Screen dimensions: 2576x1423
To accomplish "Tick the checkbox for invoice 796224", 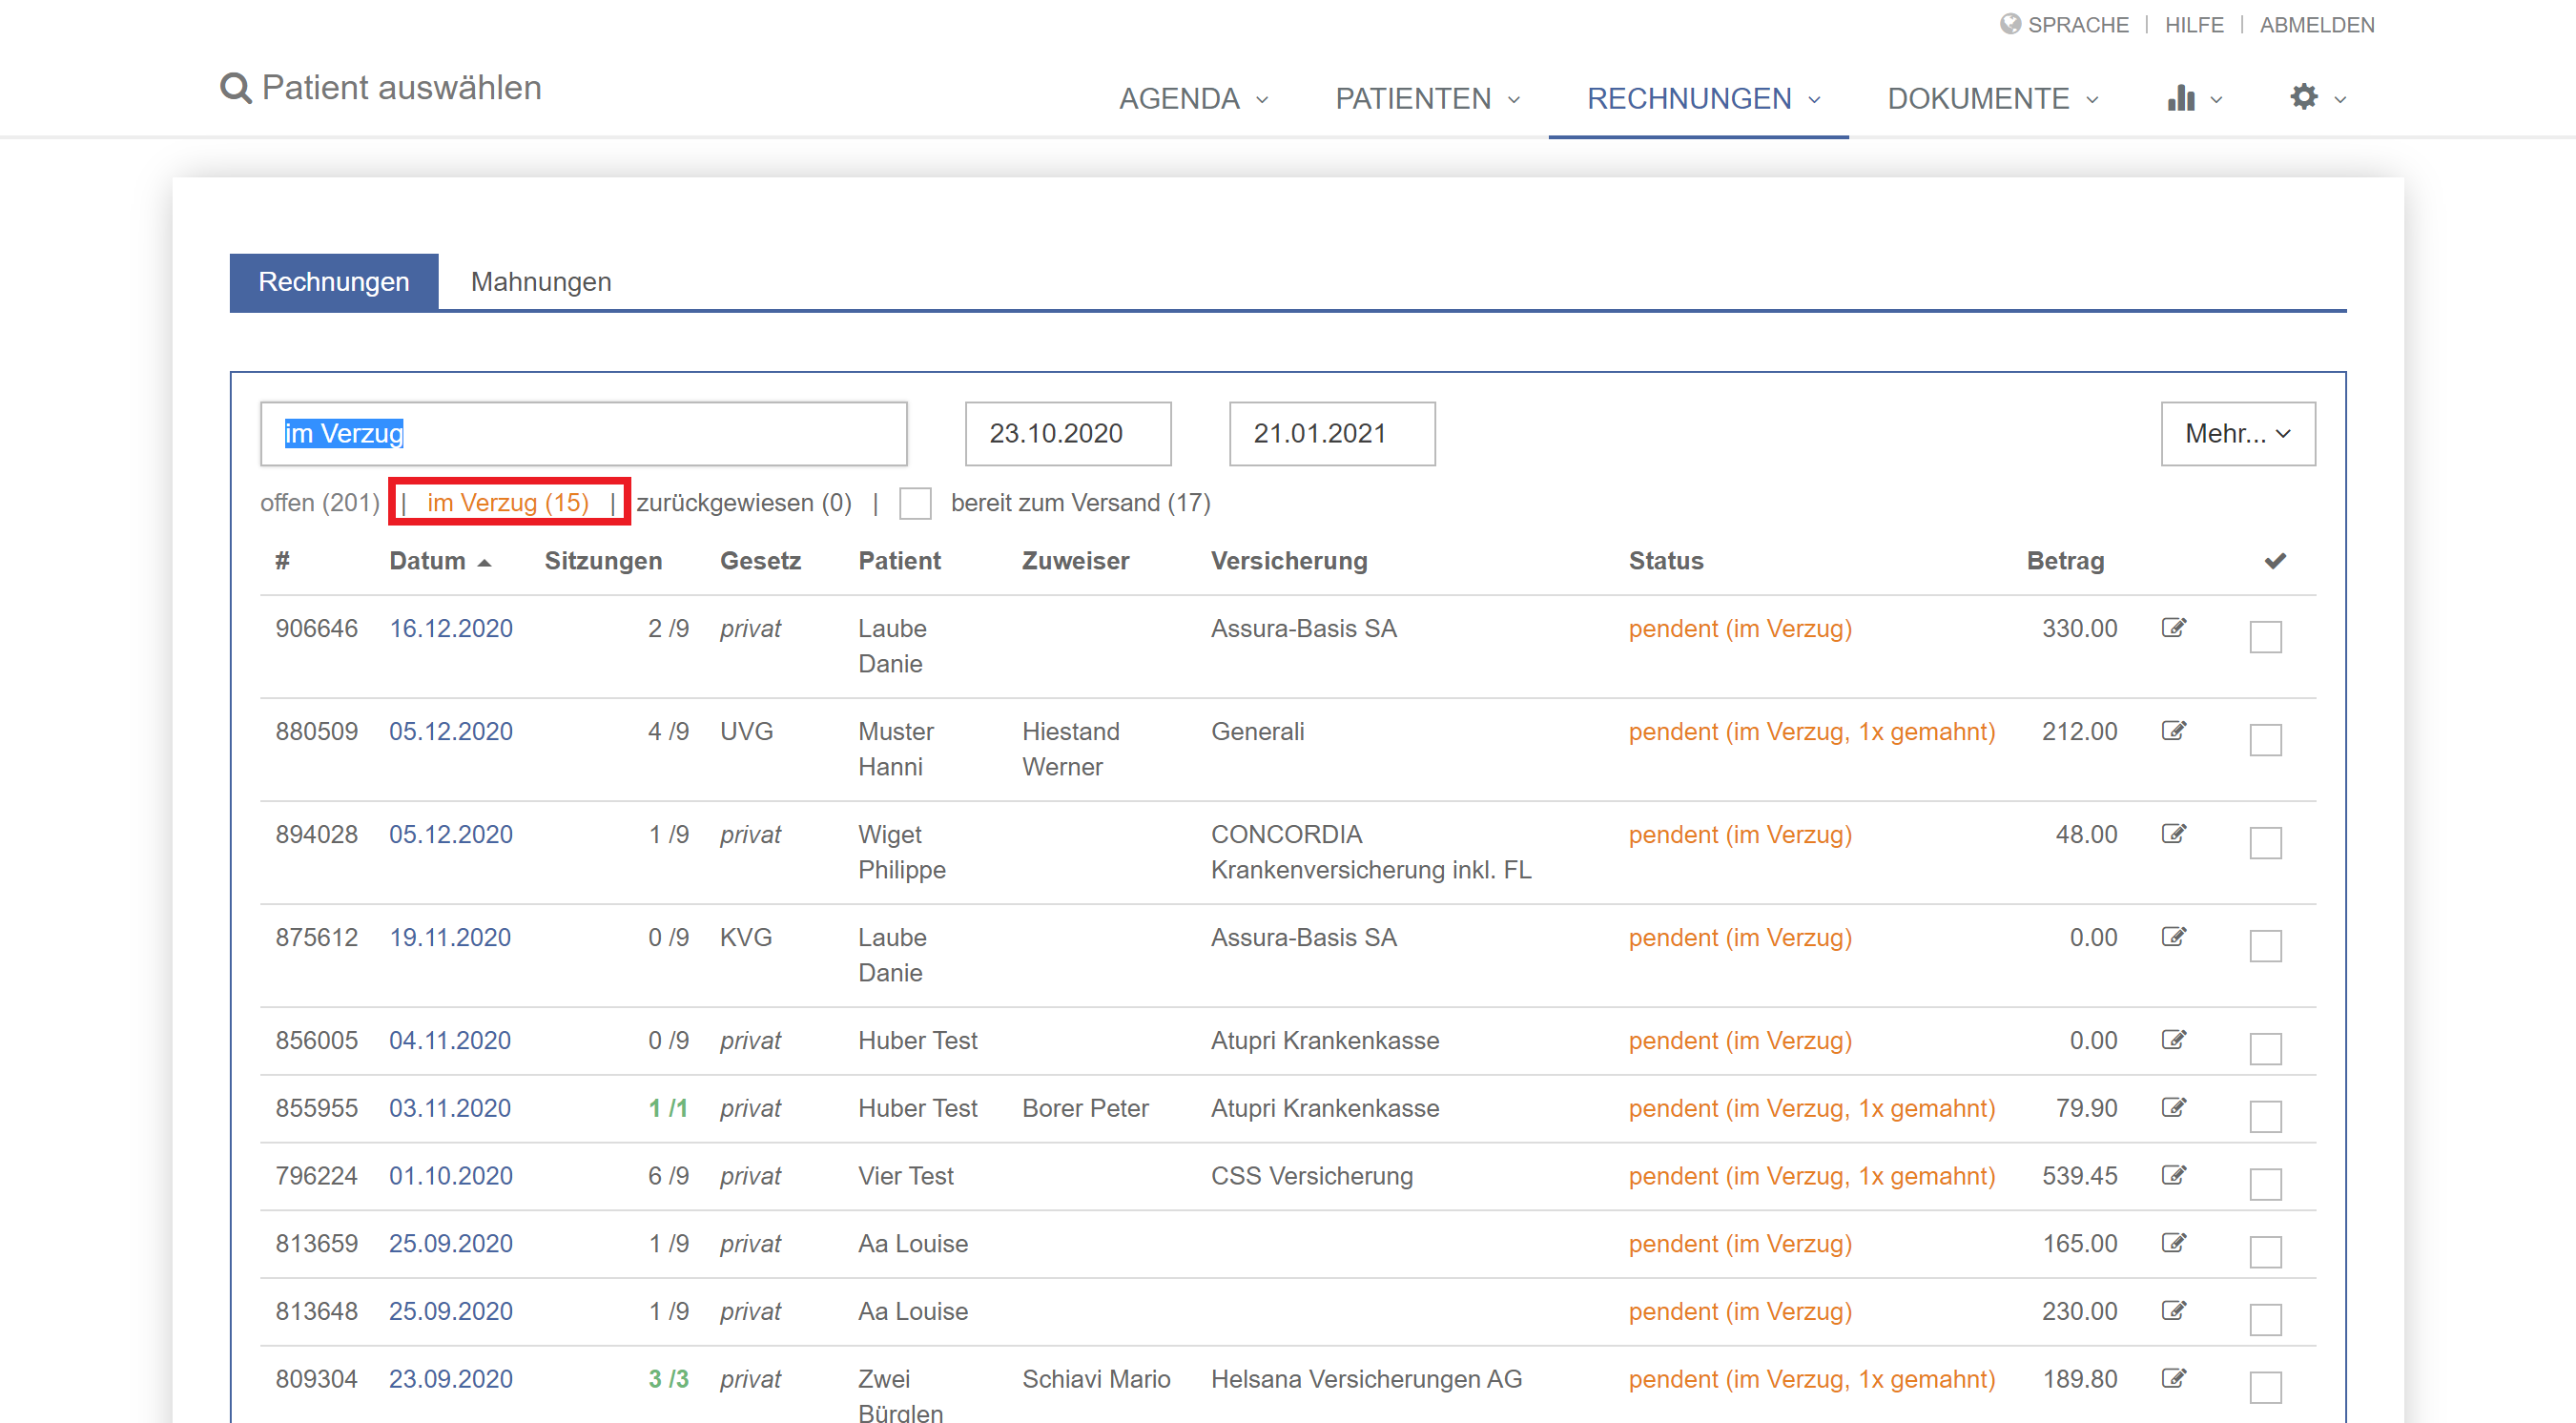I will click(2265, 1184).
